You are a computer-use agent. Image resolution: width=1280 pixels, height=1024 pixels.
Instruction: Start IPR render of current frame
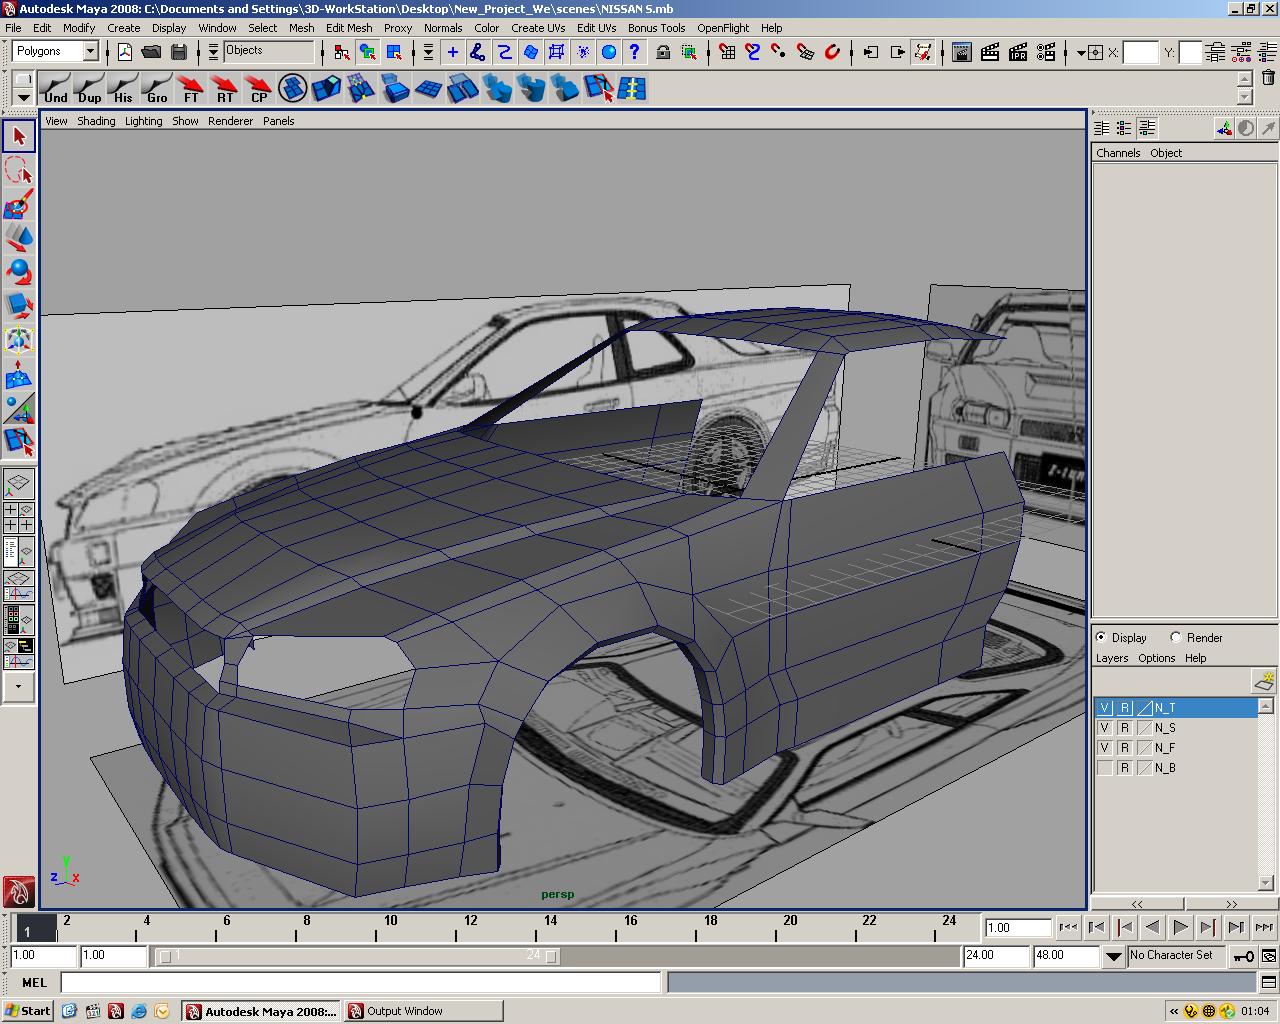(1018, 52)
